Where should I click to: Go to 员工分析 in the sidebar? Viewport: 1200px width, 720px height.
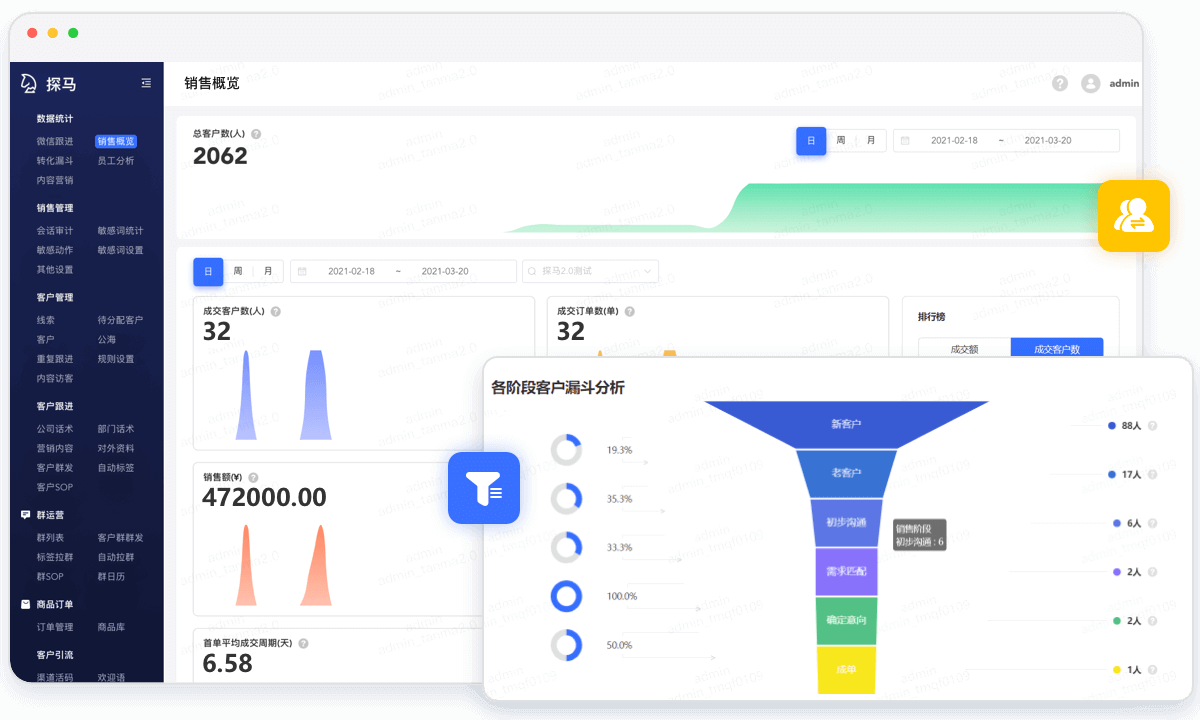pos(116,161)
